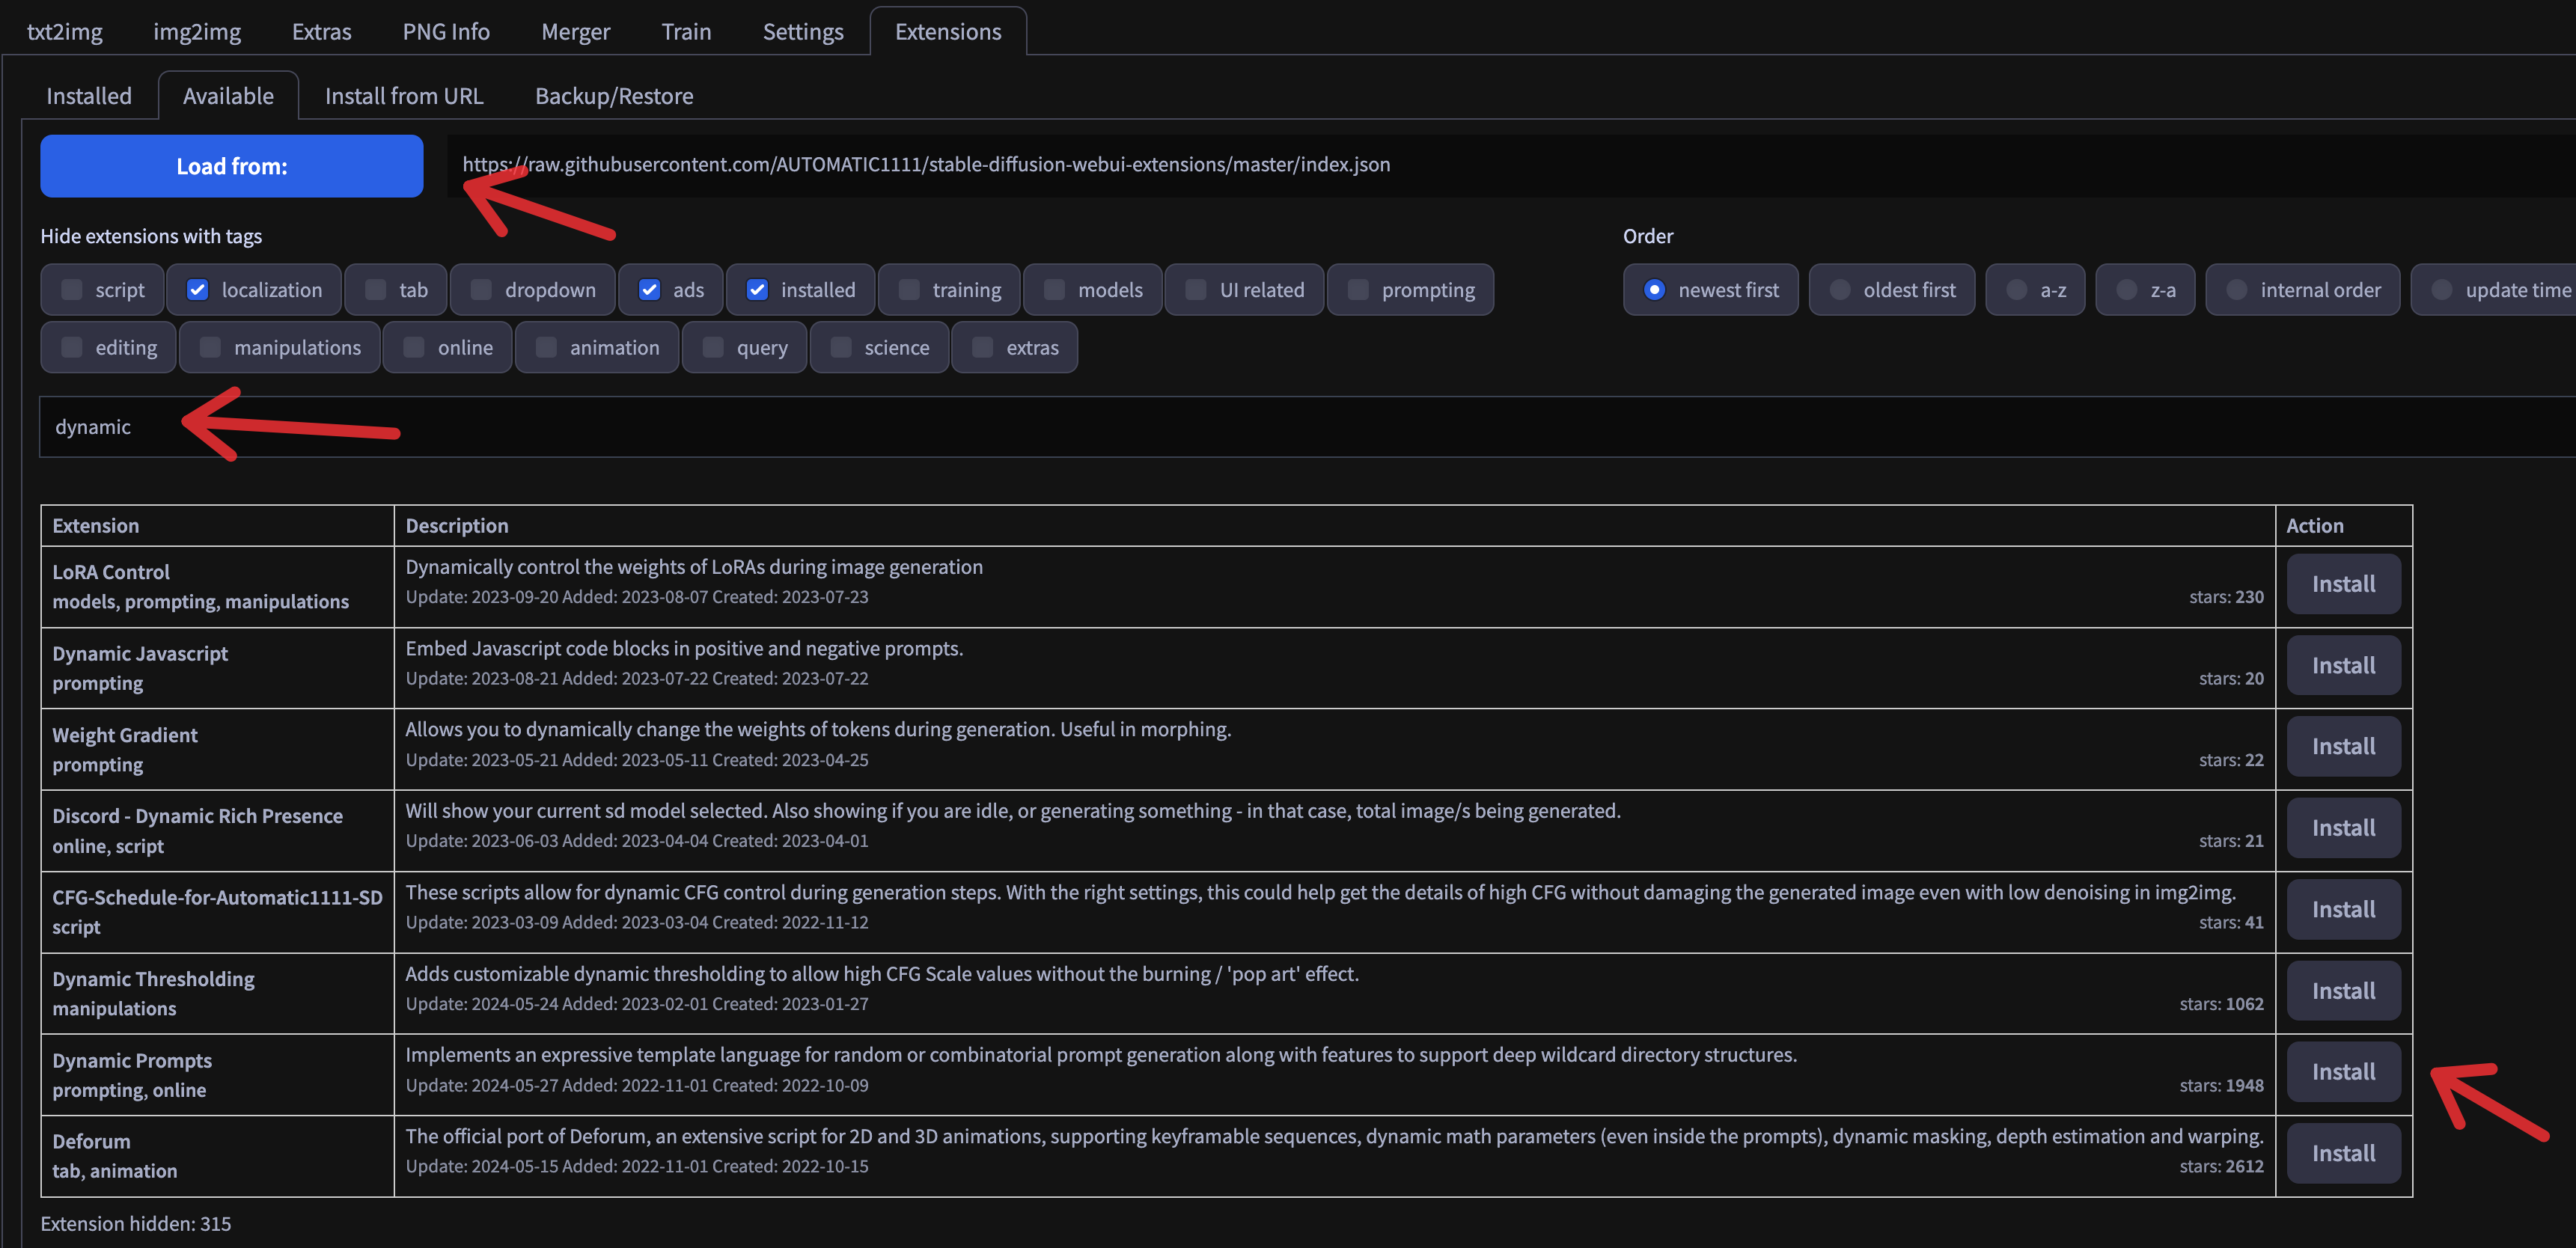Toggle the installed tag checkbox

point(758,290)
